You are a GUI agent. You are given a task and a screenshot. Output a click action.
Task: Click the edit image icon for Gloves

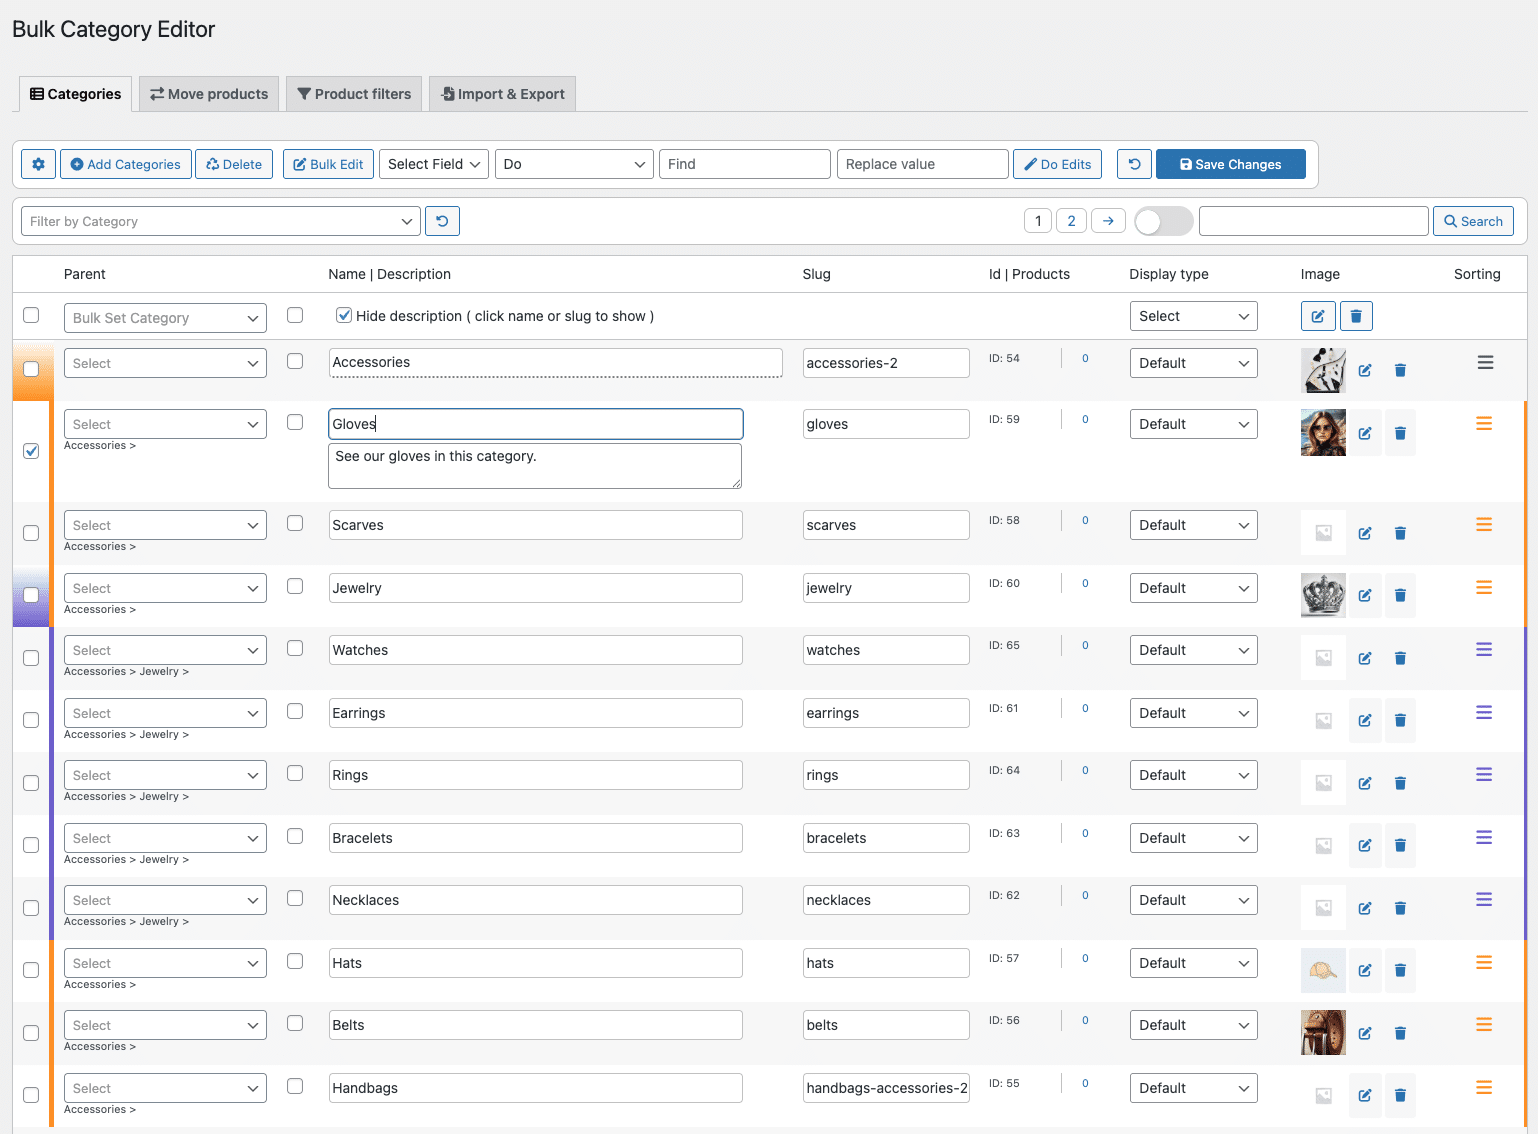click(1364, 433)
